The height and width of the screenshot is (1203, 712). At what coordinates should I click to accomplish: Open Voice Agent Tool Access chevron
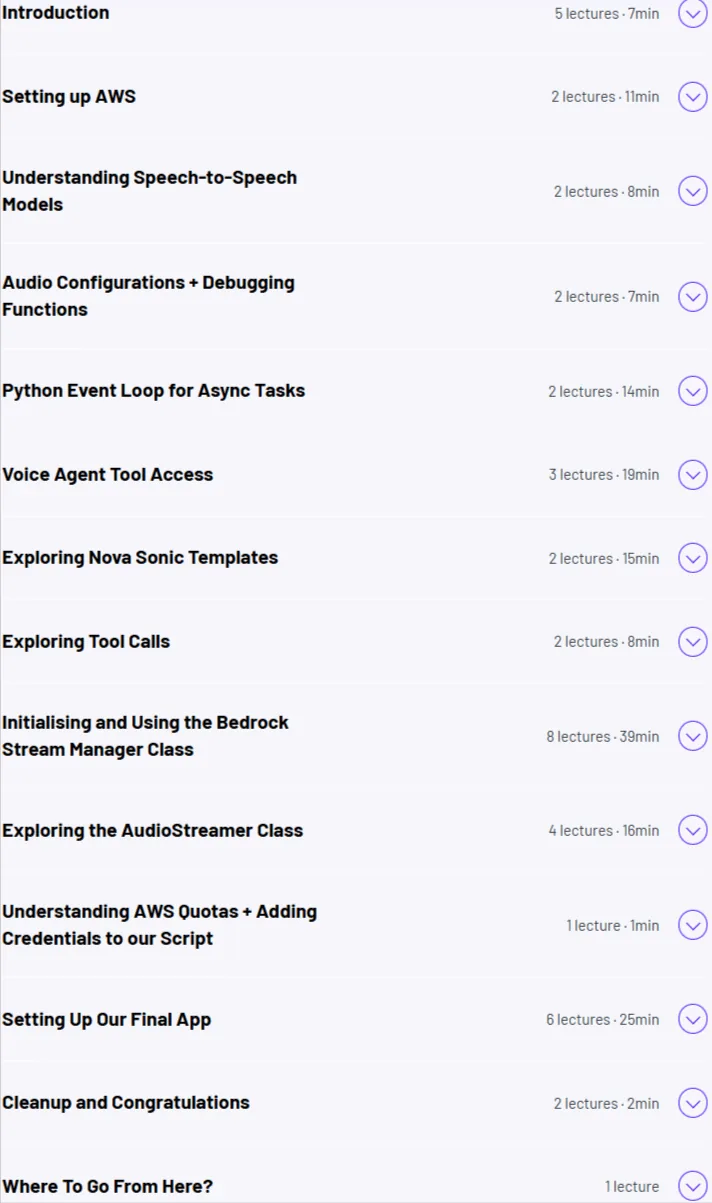(693, 475)
